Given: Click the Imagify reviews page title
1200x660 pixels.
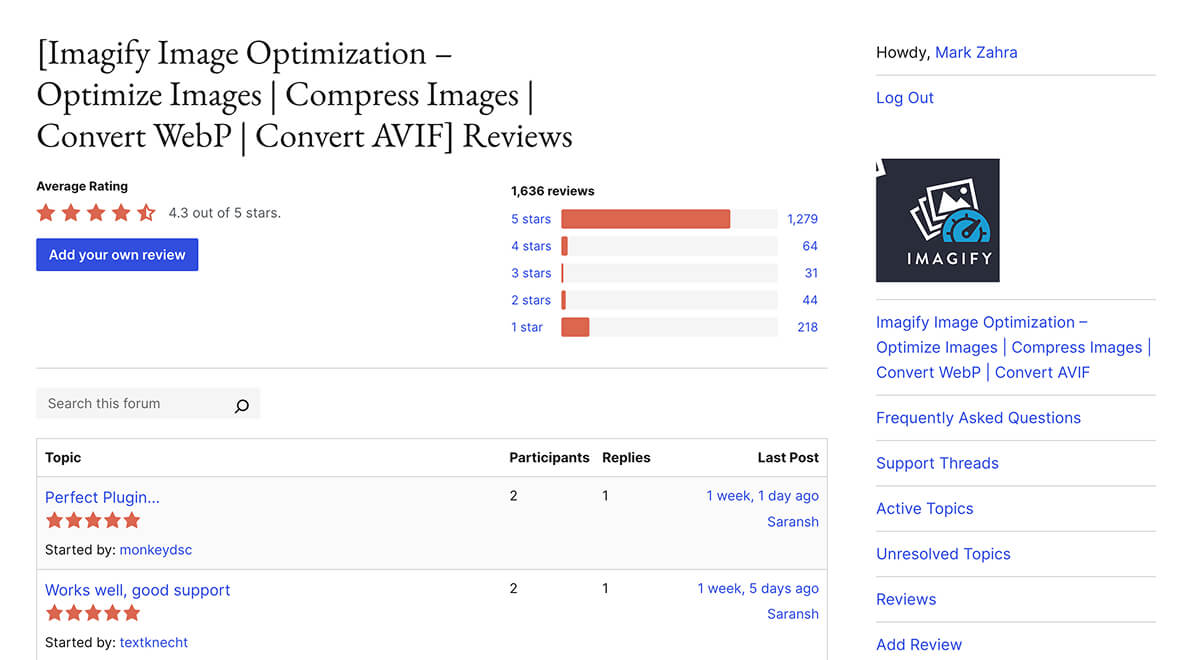Looking at the screenshot, I should pos(304,95).
